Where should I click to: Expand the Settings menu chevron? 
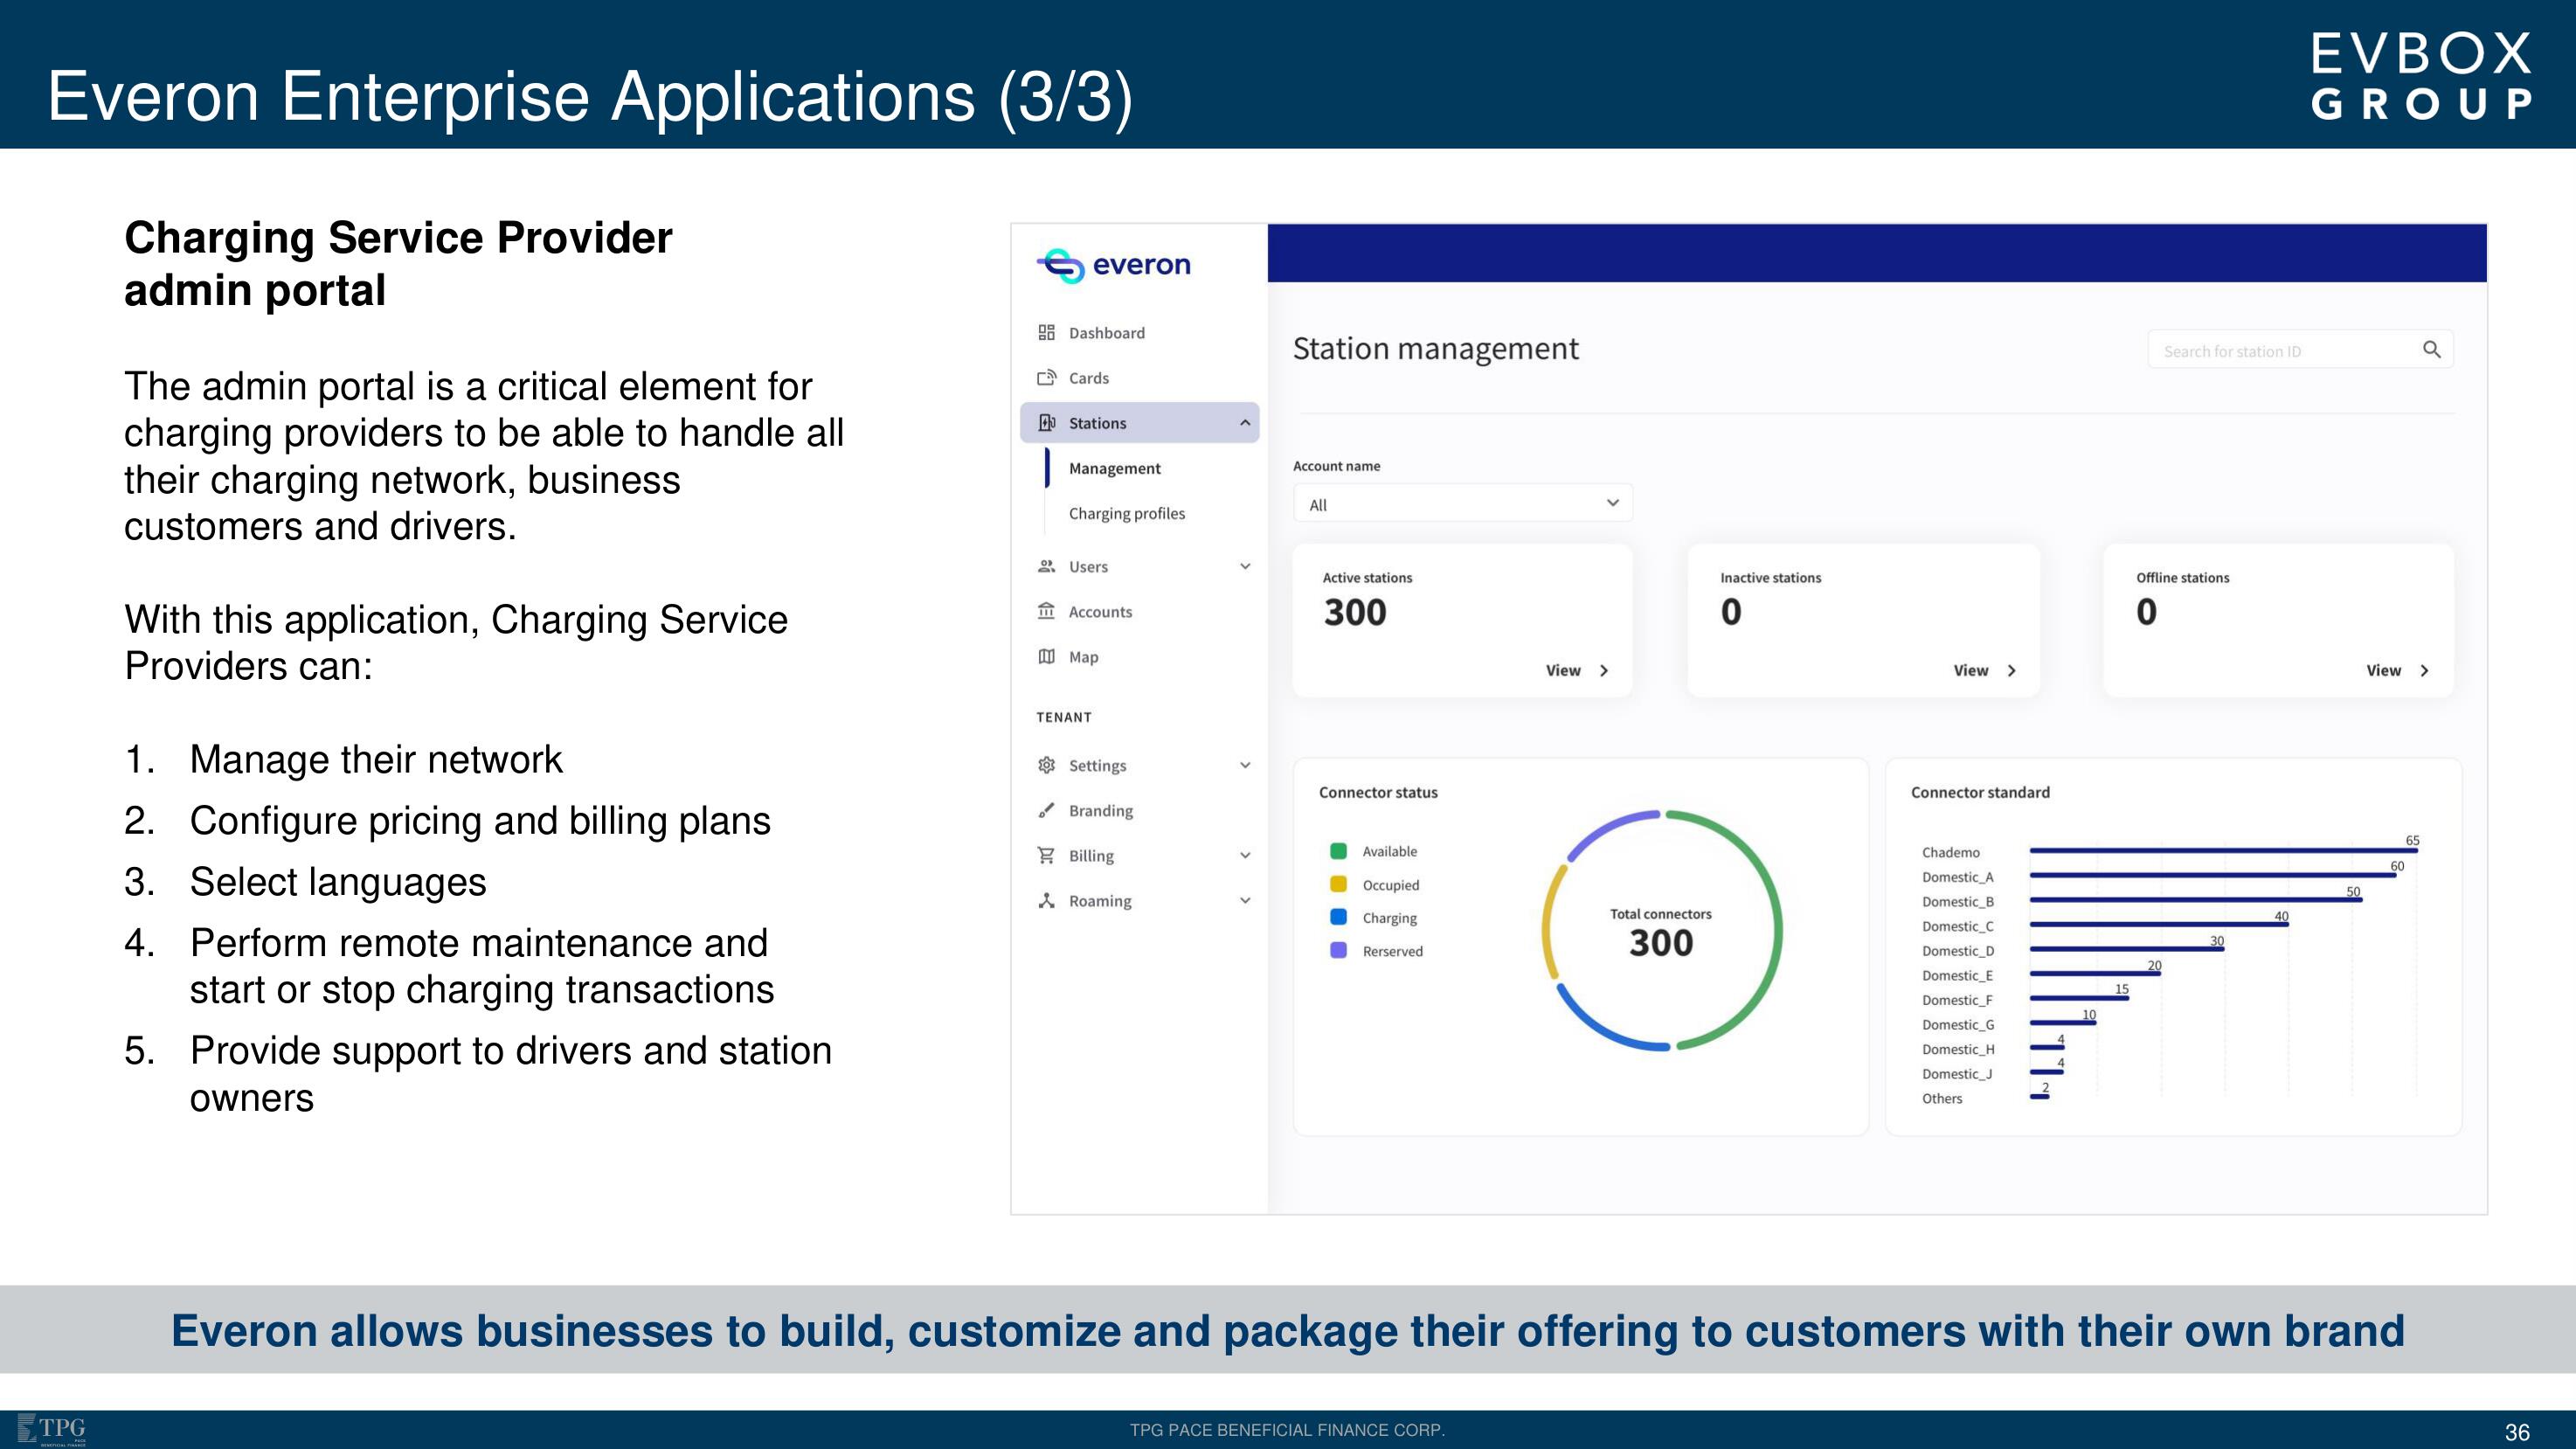[x=1245, y=765]
